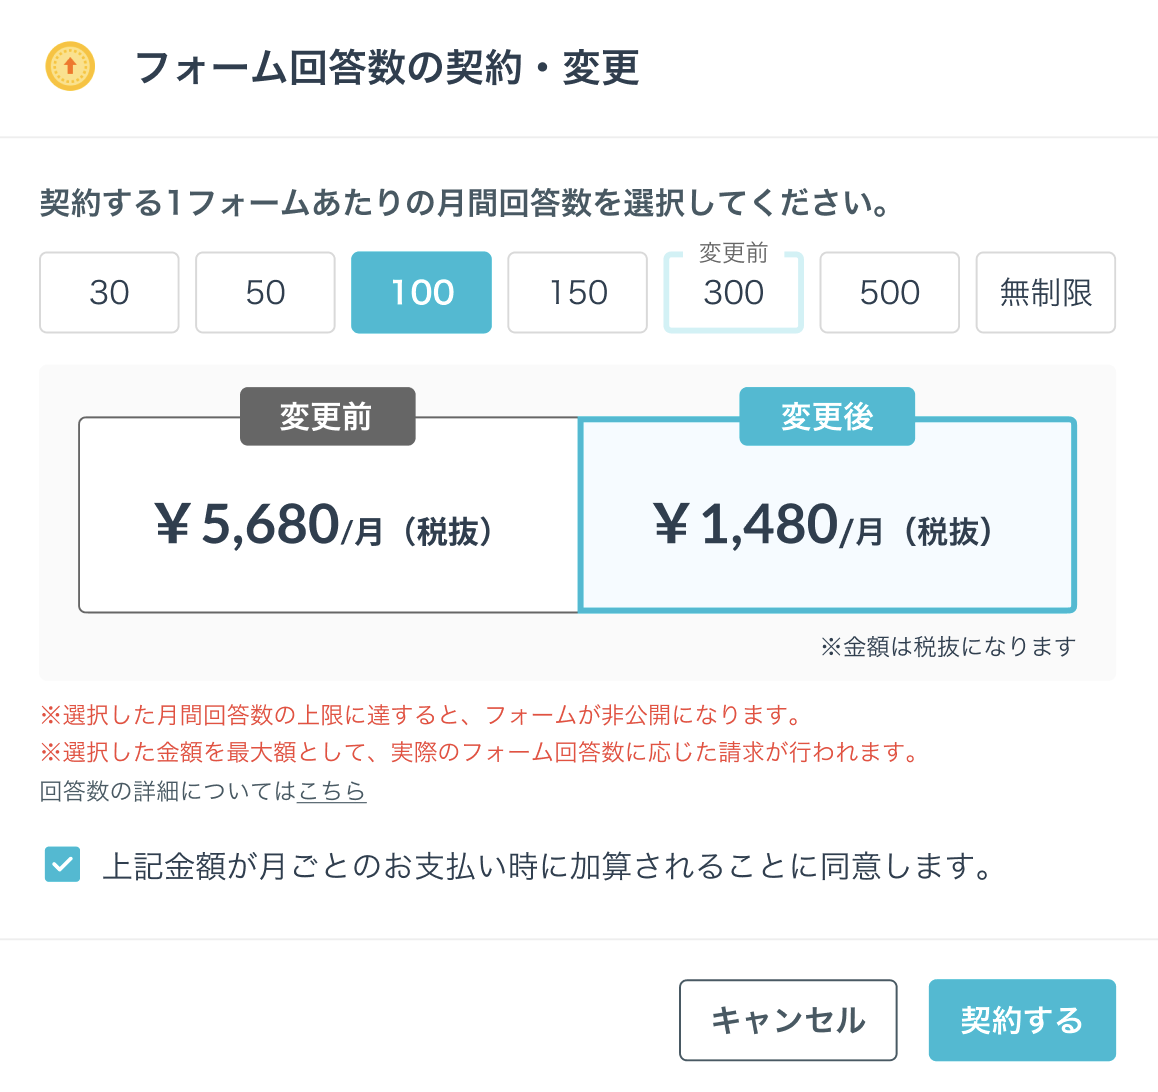Viewport: 1158px width, 1092px height.
Task: Choose the 100 responses option
Action: (x=421, y=292)
